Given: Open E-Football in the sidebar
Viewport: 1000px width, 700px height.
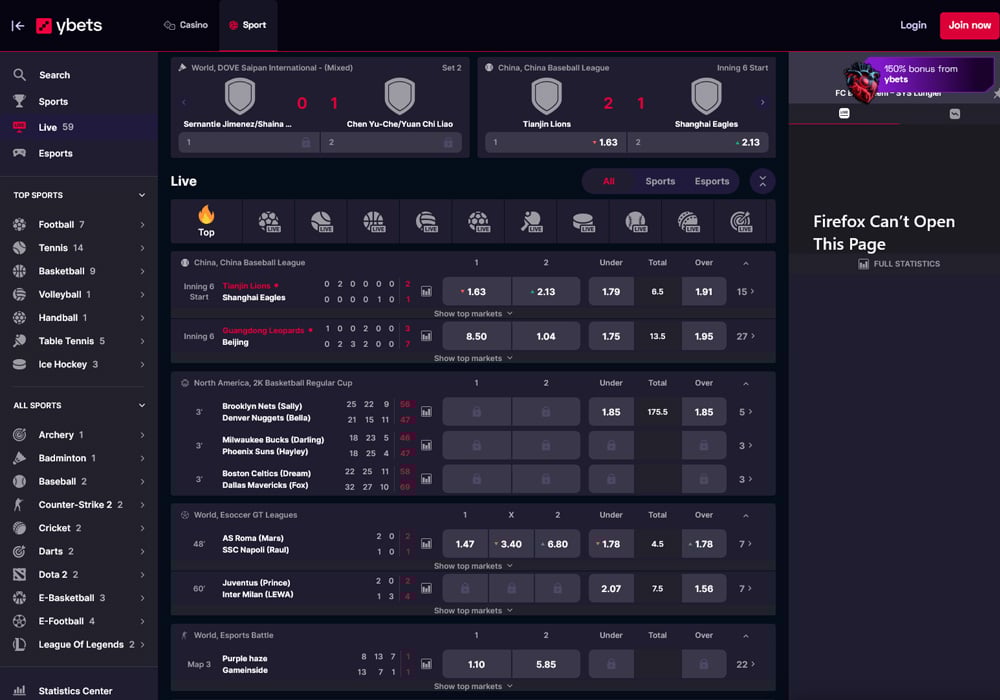Looking at the screenshot, I should coord(78,621).
